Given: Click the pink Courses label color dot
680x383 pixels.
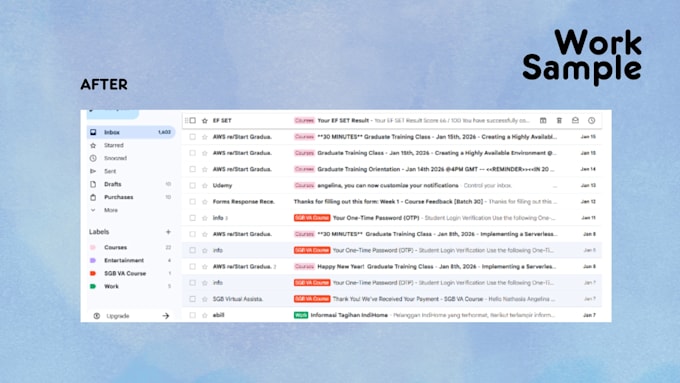Looking at the screenshot, I should pyautogui.click(x=92, y=248).
